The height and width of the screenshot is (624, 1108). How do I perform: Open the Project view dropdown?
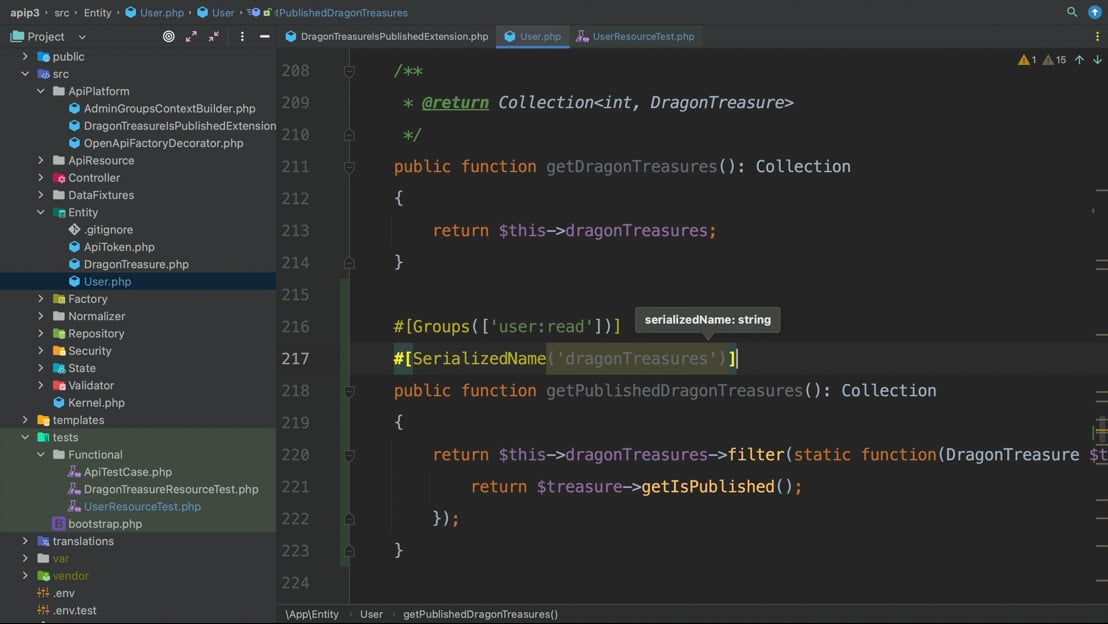pyautogui.click(x=82, y=37)
